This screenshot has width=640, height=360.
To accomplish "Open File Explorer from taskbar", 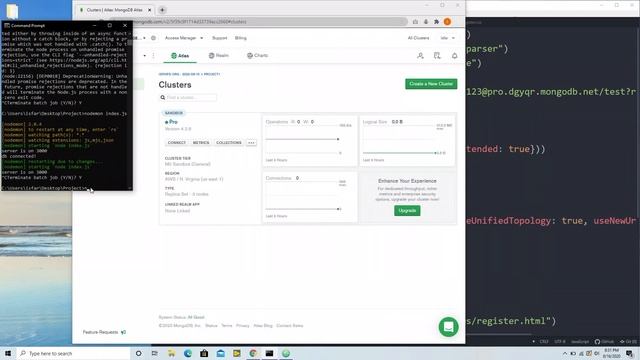I will click(x=171, y=353).
